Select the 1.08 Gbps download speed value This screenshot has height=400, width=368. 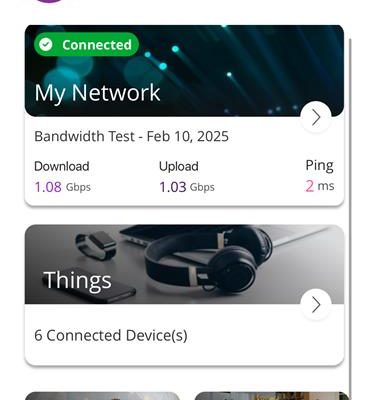pos(62,187)
